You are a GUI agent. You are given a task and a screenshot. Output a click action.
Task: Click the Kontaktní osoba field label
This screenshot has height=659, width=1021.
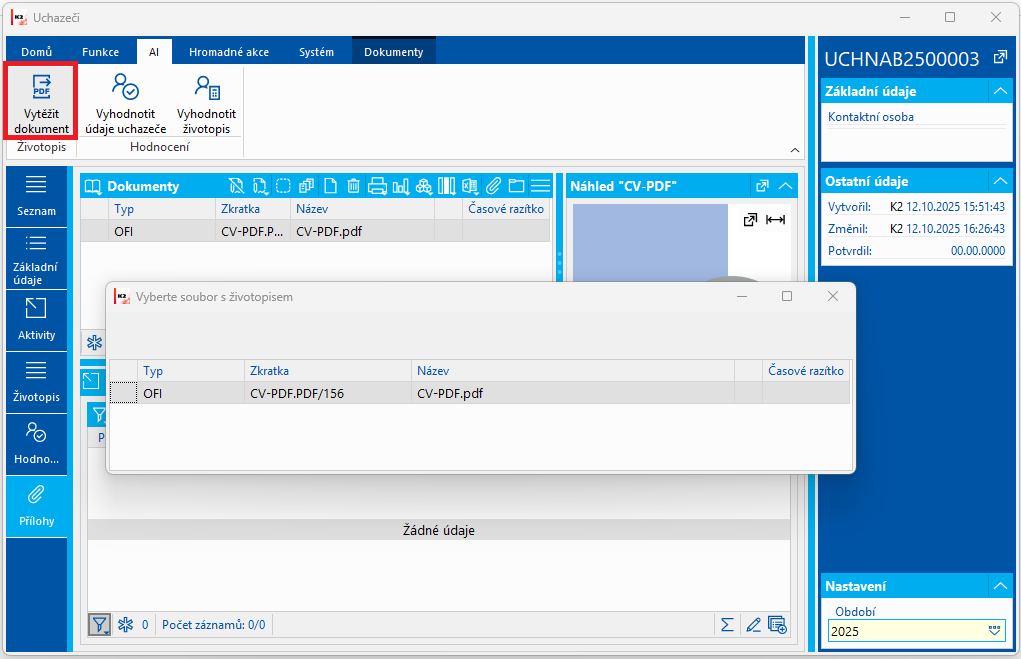pos(871,117)
